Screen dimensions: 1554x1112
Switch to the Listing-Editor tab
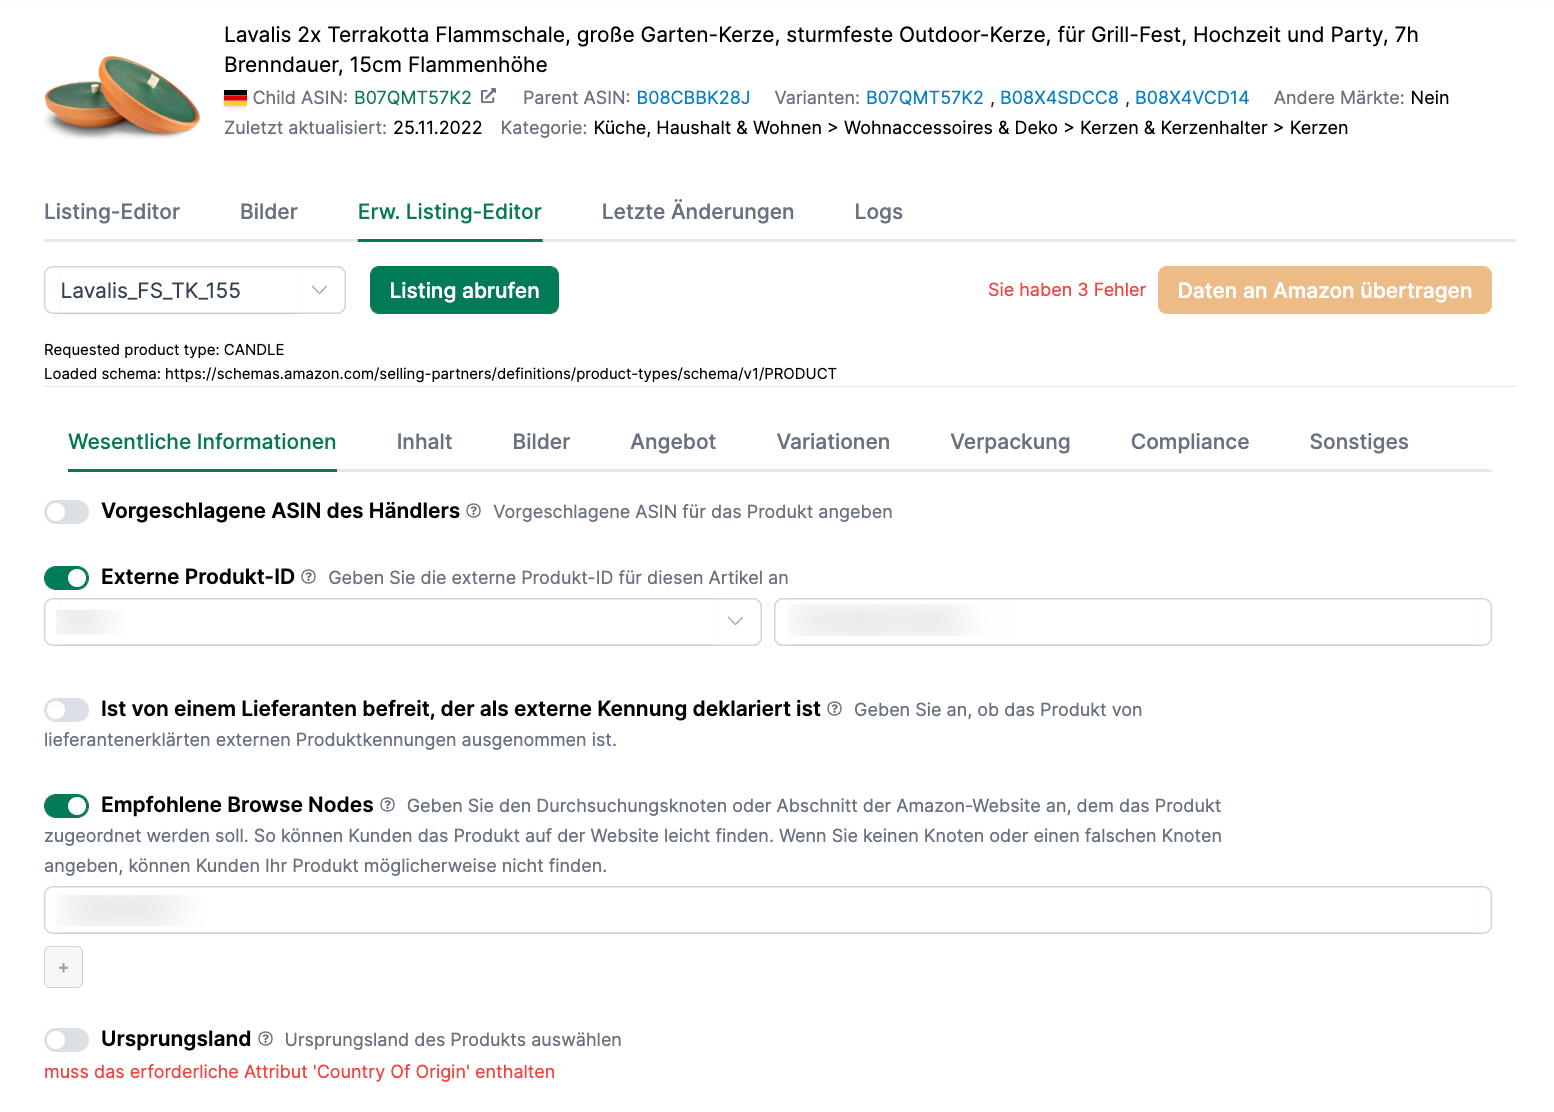112,212
